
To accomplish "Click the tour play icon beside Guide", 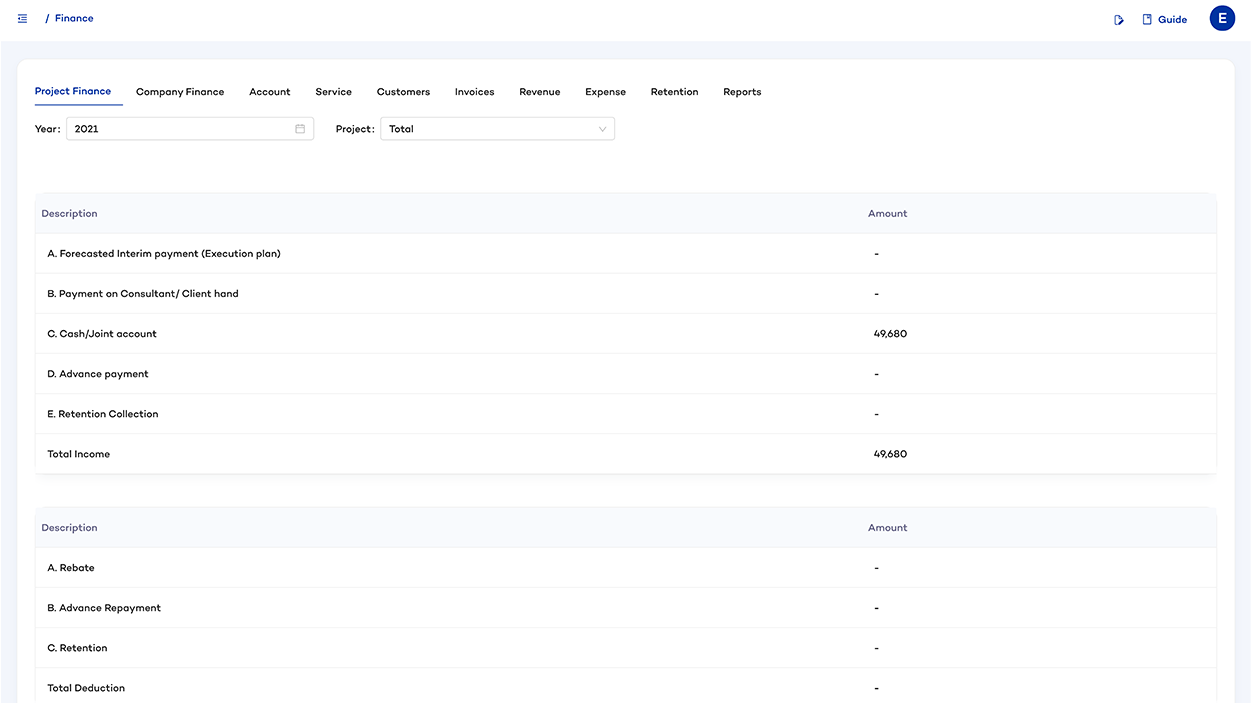I will click(x=1119, y=20).
